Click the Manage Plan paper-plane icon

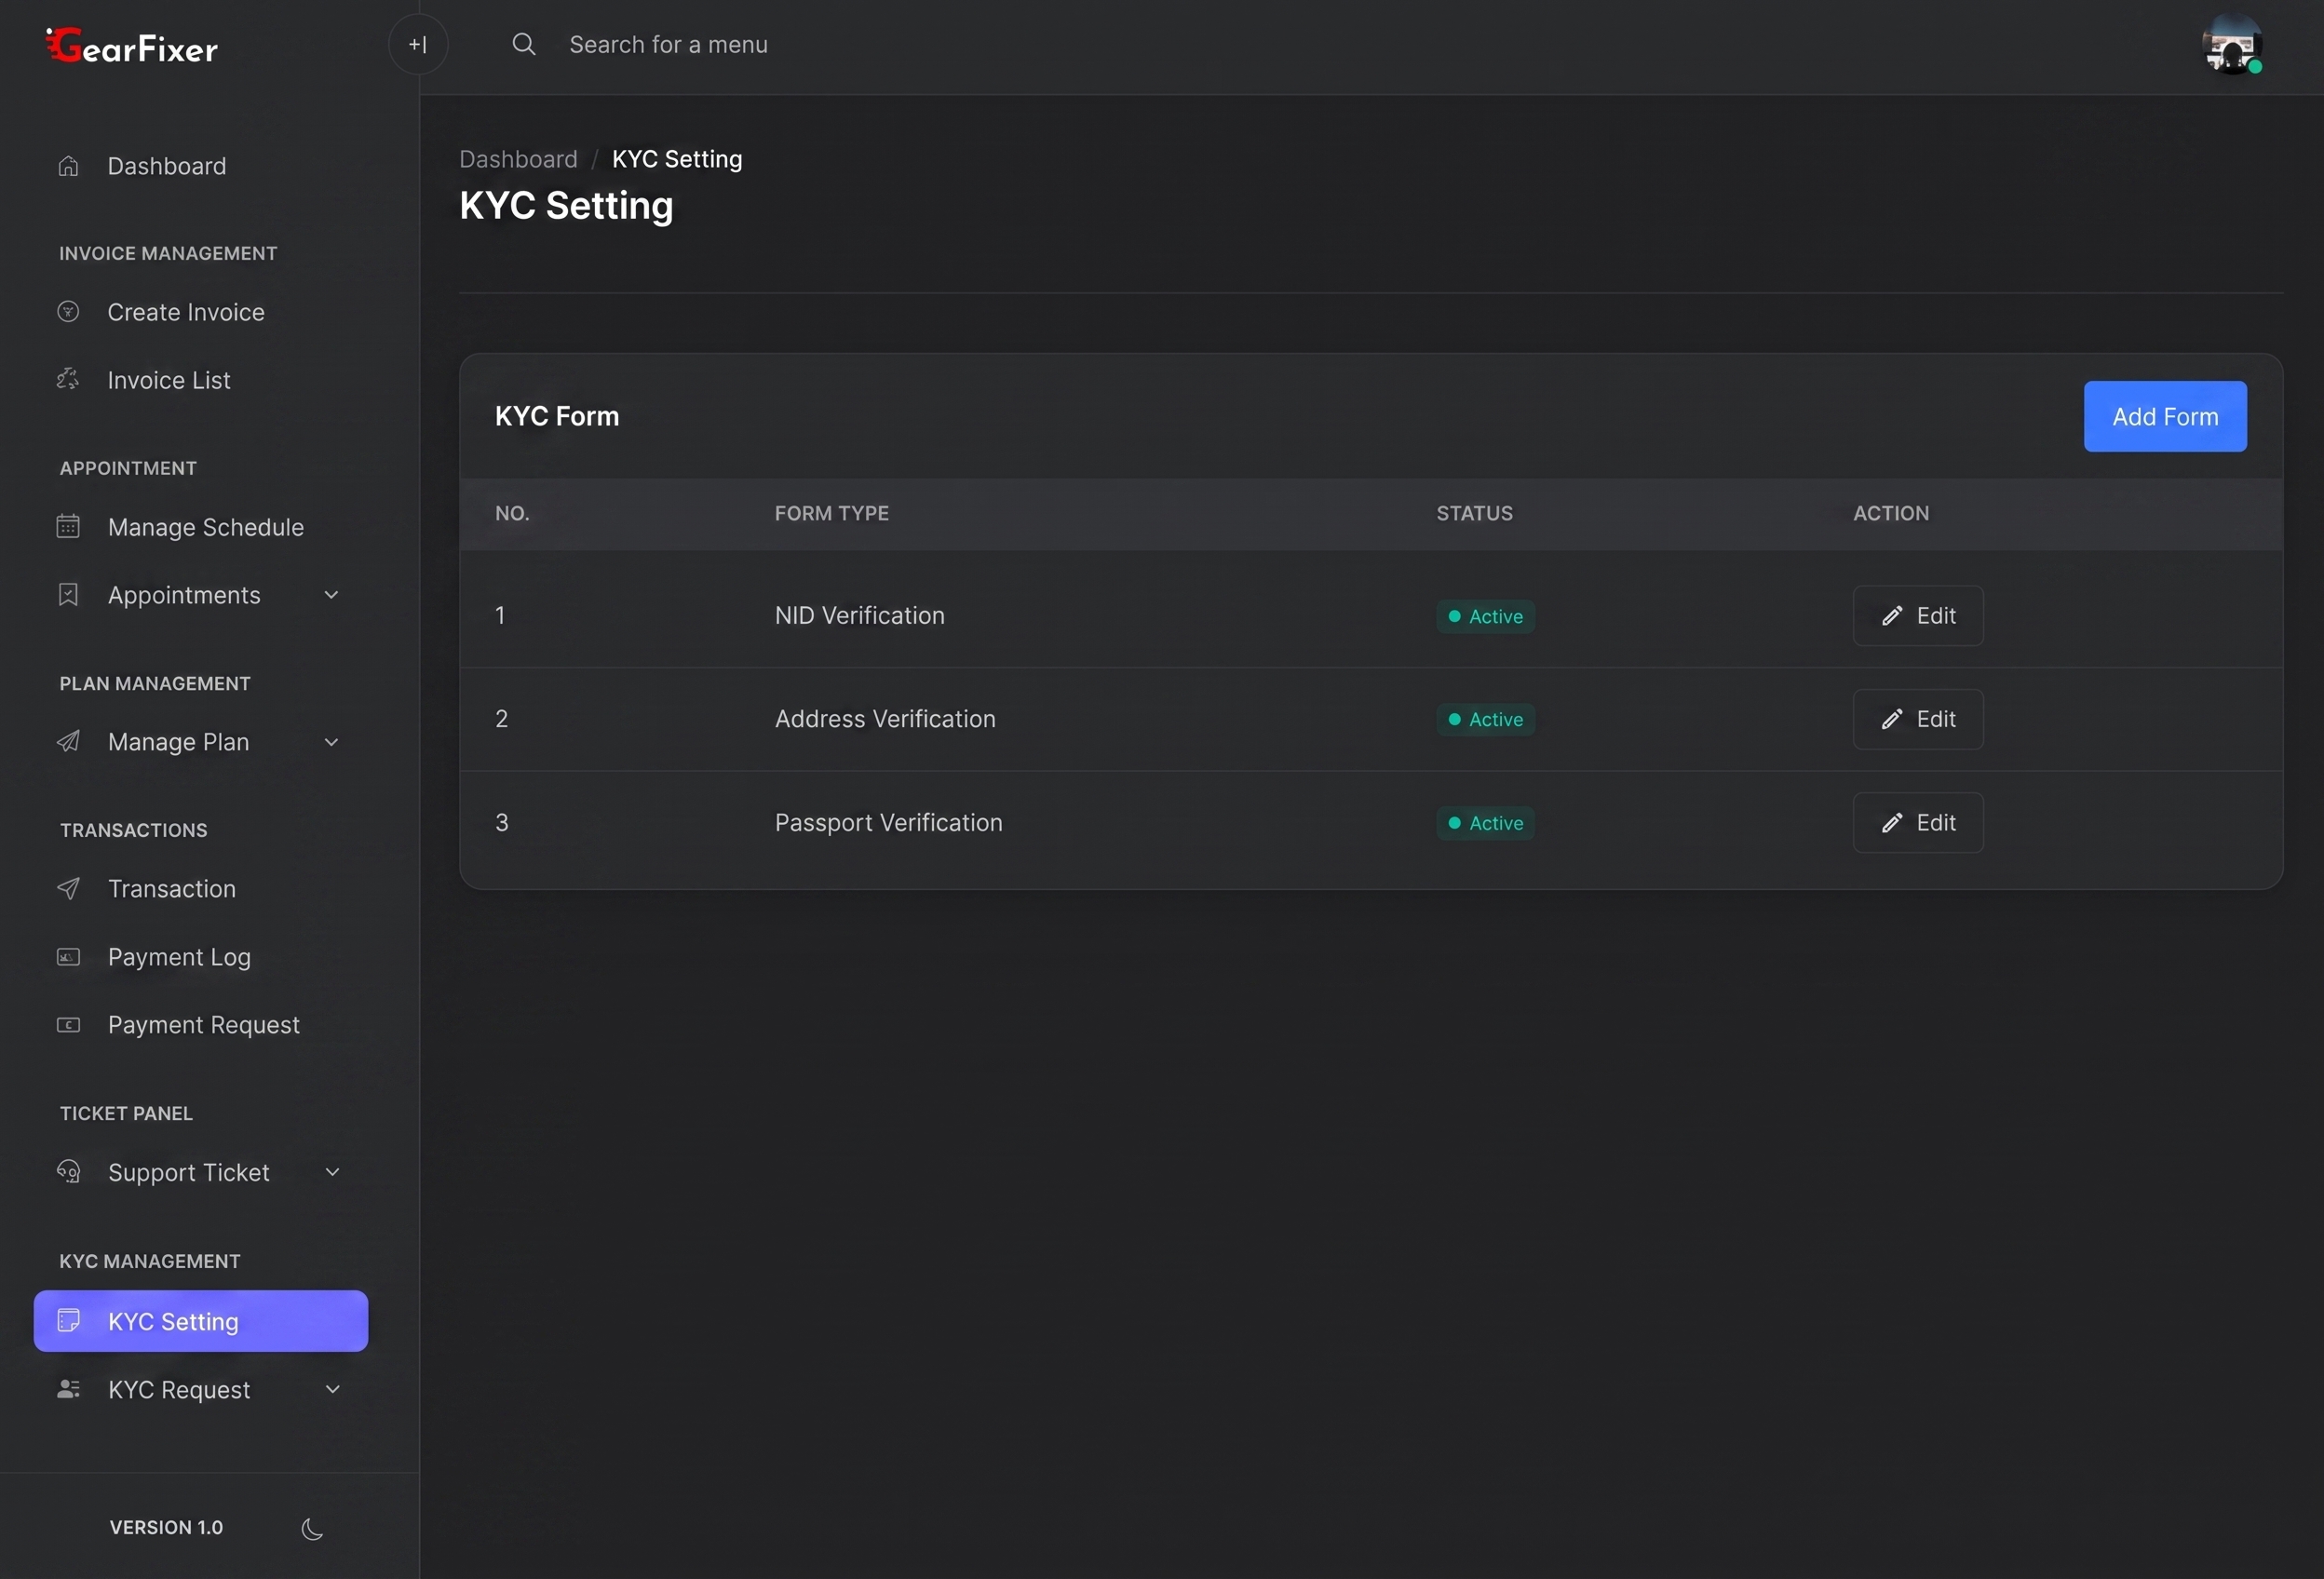point(68,742)
